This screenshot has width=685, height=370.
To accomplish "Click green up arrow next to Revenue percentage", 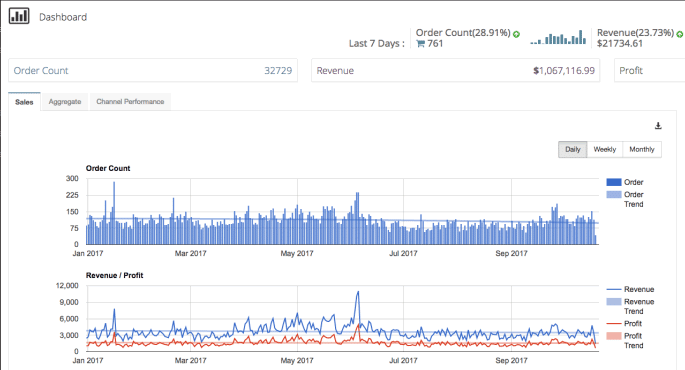I will pos(680,34).
